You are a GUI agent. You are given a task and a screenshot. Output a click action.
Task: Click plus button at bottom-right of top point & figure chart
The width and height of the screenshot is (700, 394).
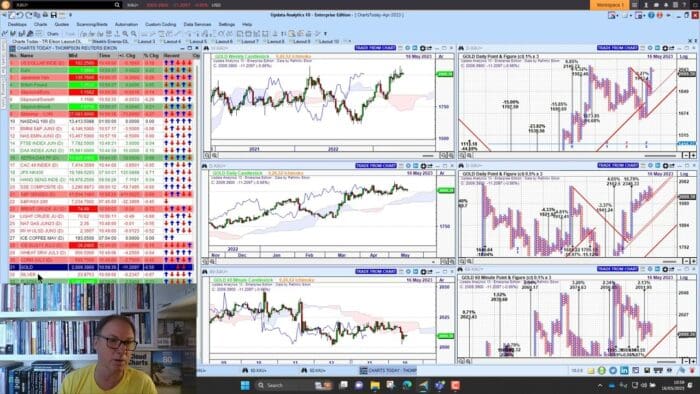(x=693, y=155)
